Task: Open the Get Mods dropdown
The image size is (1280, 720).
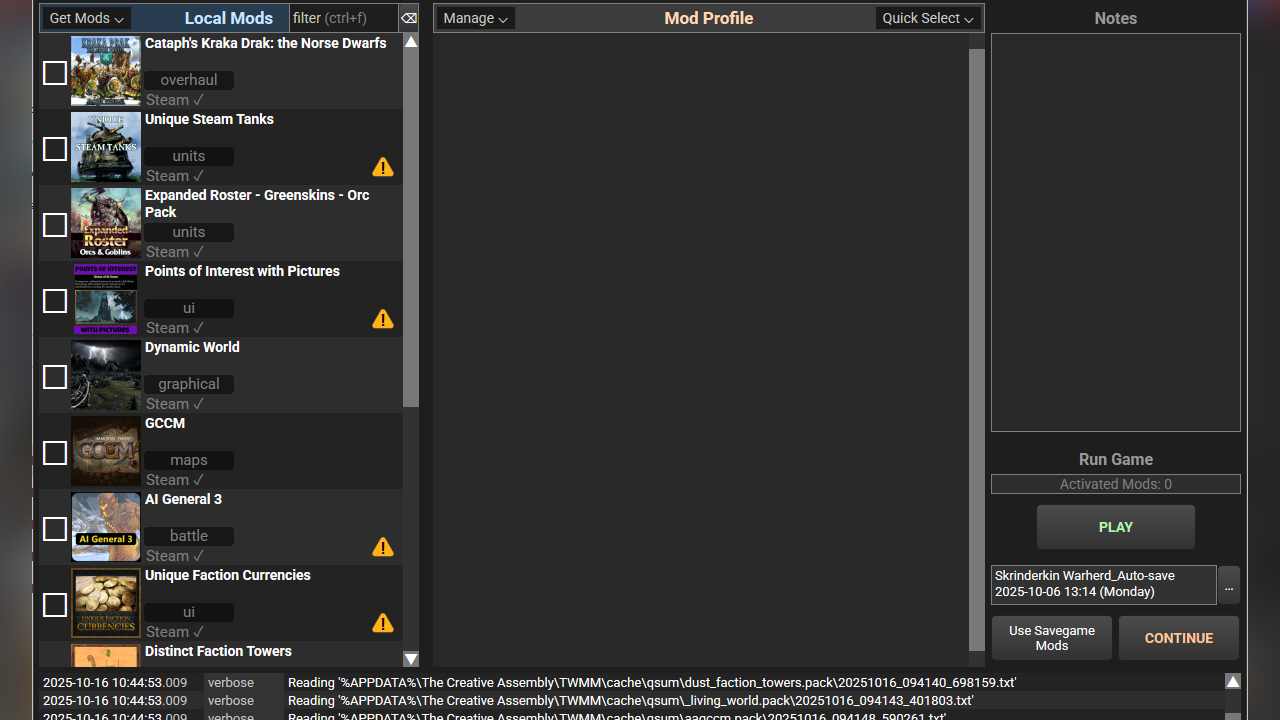Action: [x=86, y=18]
